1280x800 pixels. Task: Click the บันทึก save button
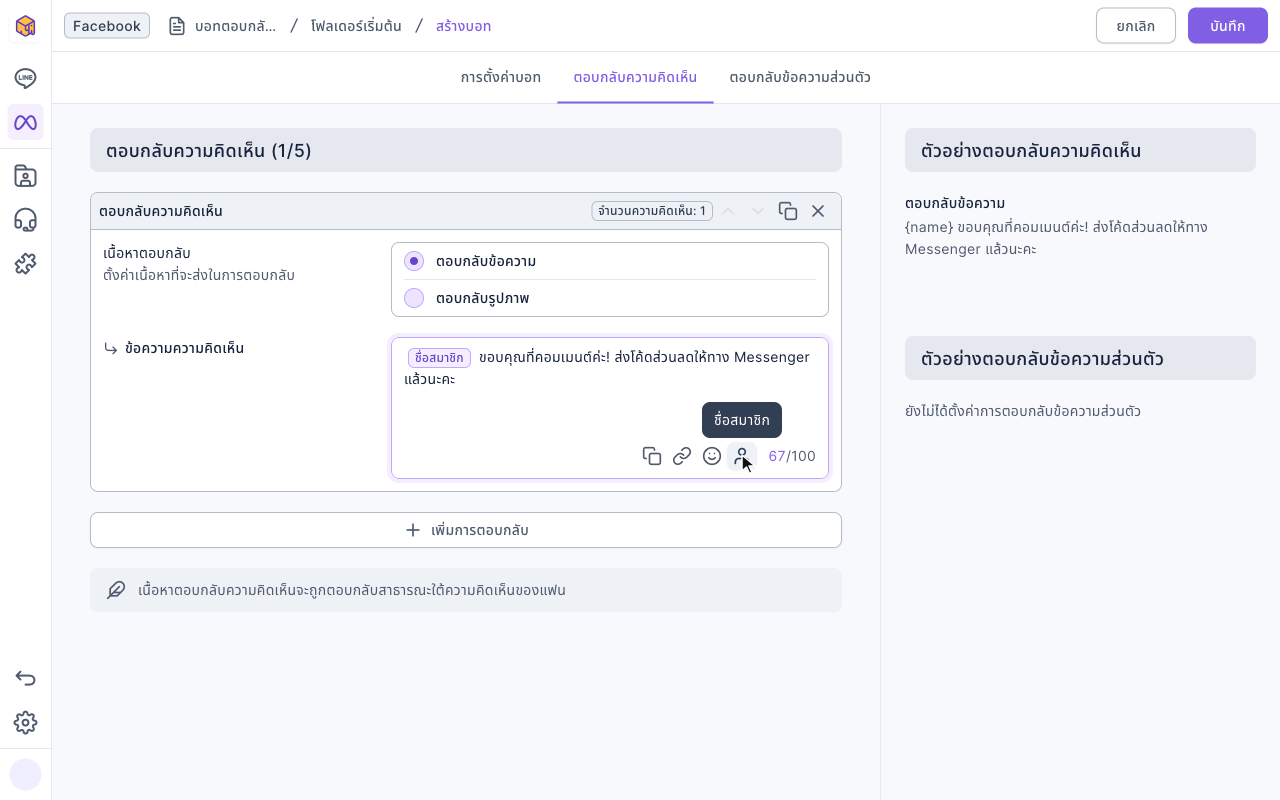pyautogui.click(x=1228, y=26)
